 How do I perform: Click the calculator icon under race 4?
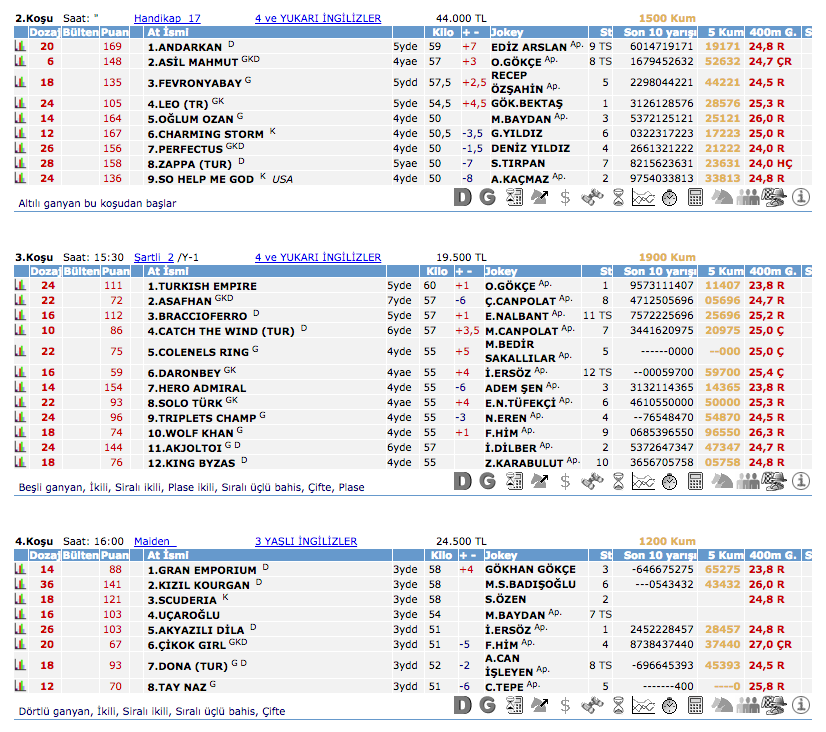pyautogui.click(x=695, y=705)
